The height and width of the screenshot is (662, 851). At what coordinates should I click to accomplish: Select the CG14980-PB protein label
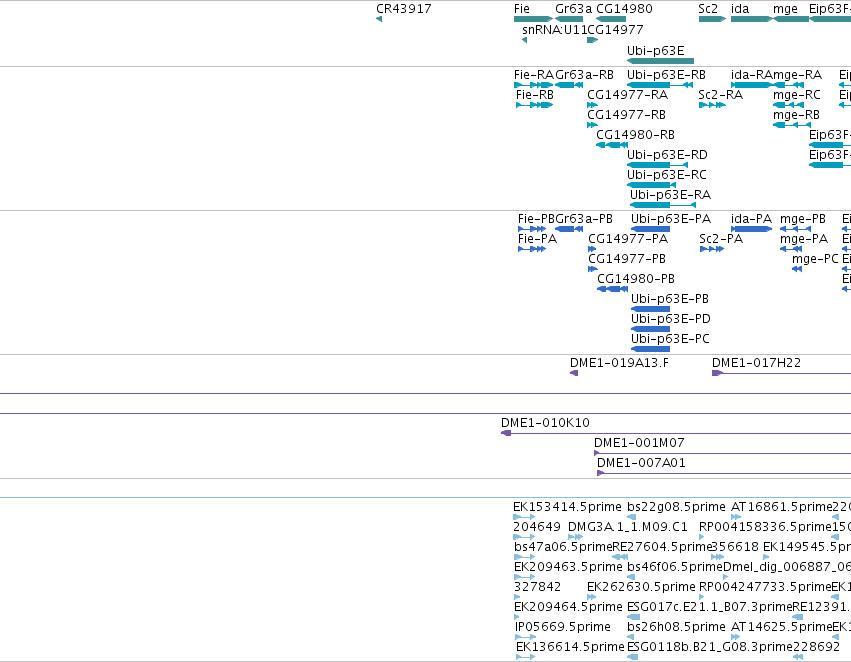[636, 279]
